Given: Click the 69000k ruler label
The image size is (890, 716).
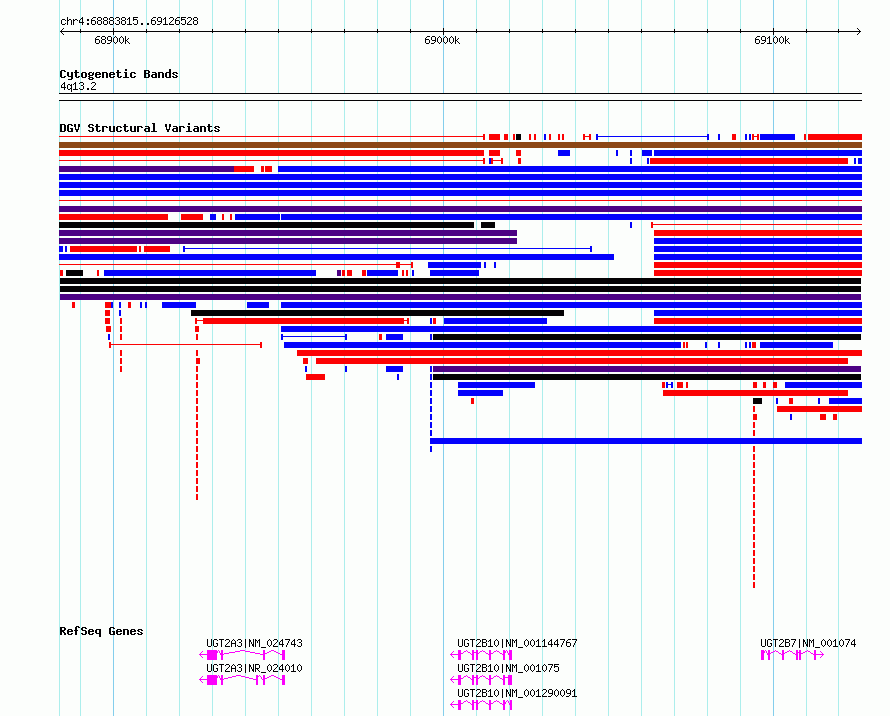Looking at the screenshot, I should pos(442,40).
